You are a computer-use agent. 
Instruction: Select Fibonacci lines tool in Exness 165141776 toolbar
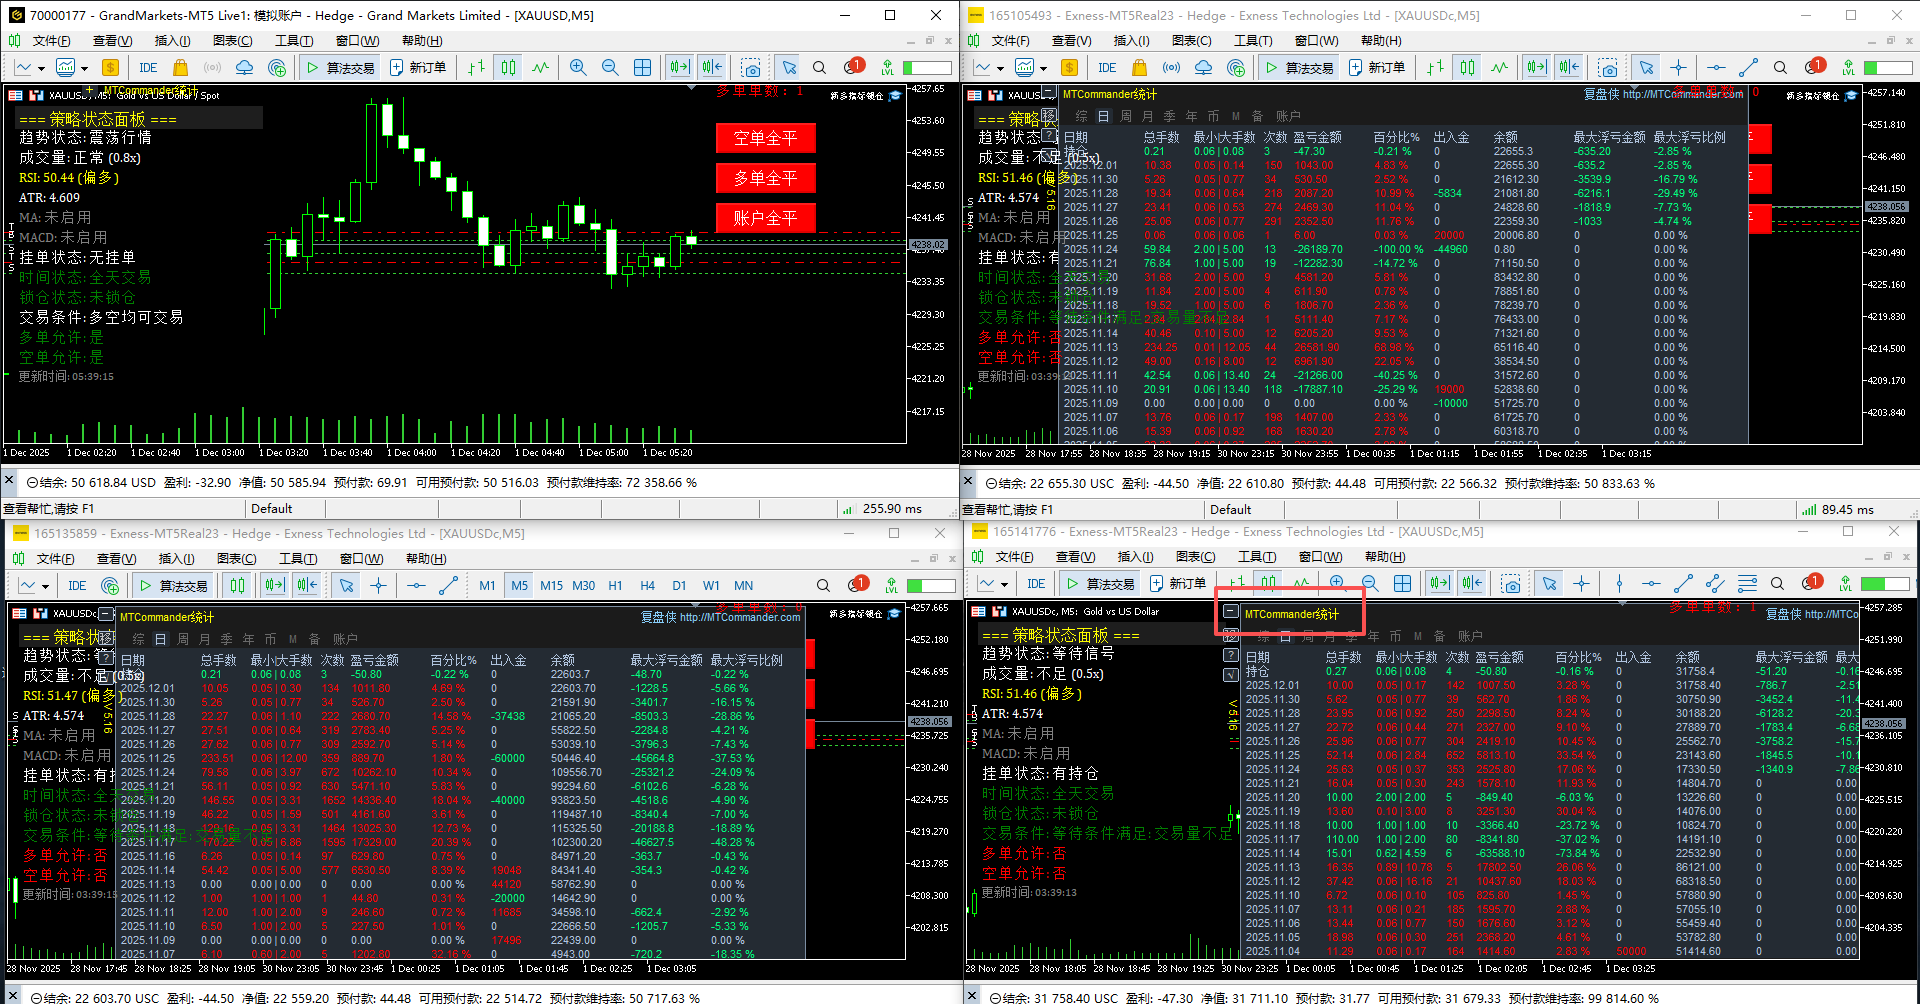click(x=1747, y=583)
